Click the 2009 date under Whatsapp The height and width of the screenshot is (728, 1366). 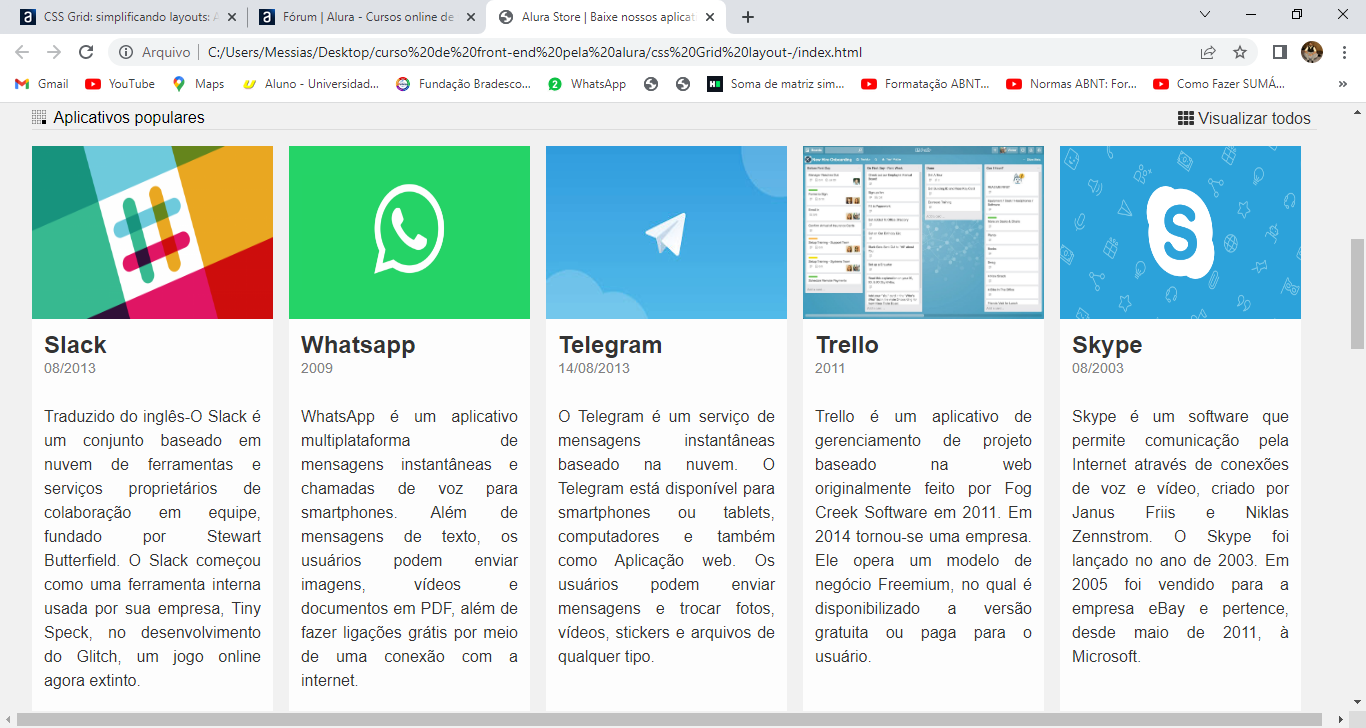point(317,368)
